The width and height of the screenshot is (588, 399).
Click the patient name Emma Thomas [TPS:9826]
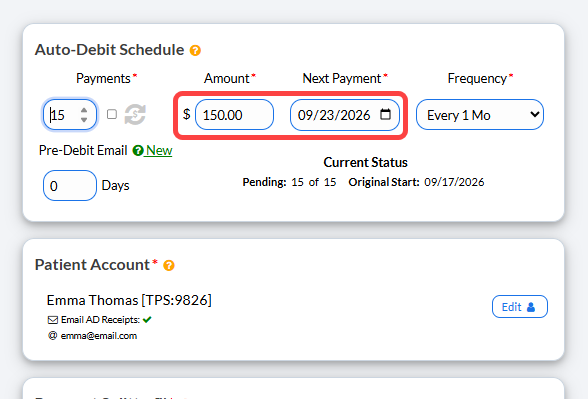pyautogui.click(x=129, y=300)
